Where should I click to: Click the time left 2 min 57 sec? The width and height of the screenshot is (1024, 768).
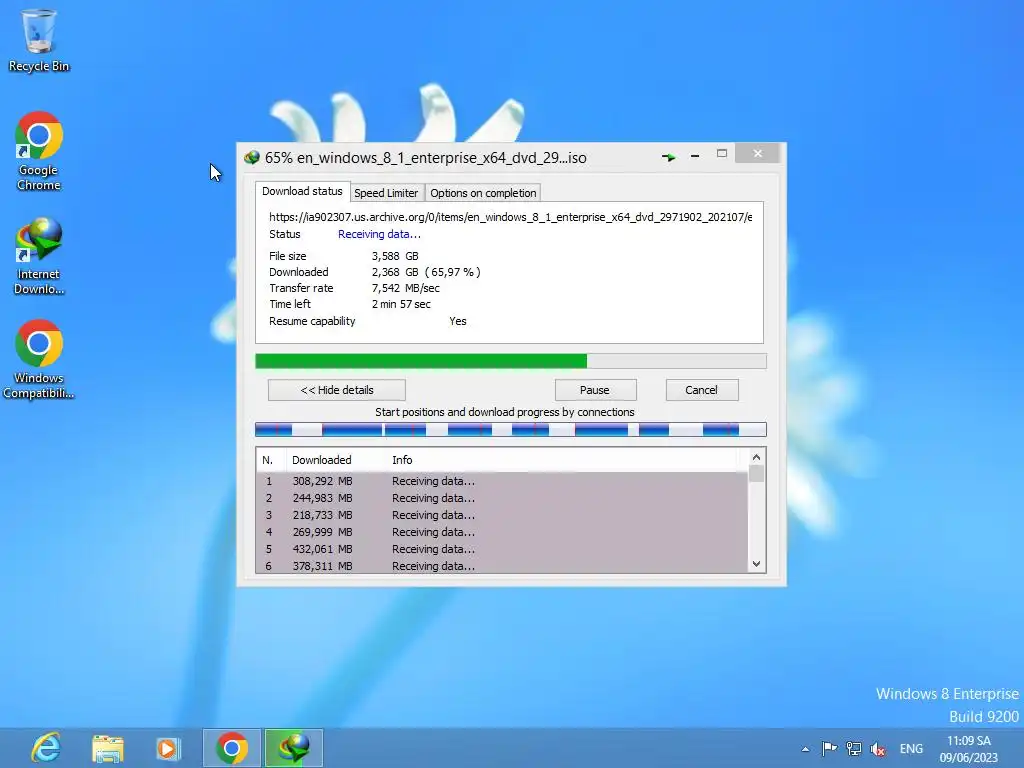(401, 304)
